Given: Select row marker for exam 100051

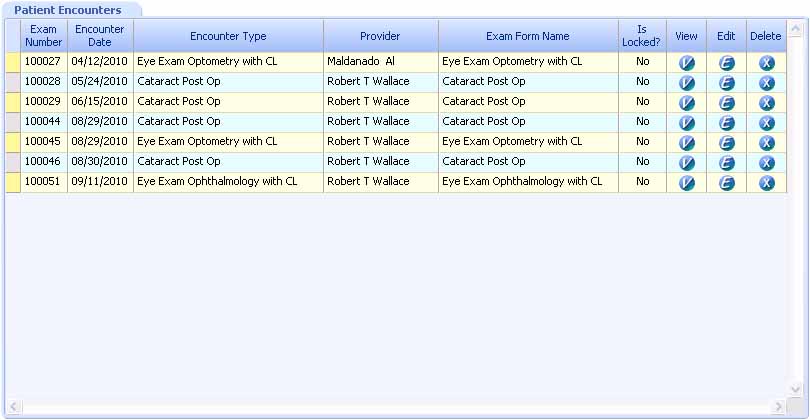Looking at the screenshot, I should (x=13, y=182).
